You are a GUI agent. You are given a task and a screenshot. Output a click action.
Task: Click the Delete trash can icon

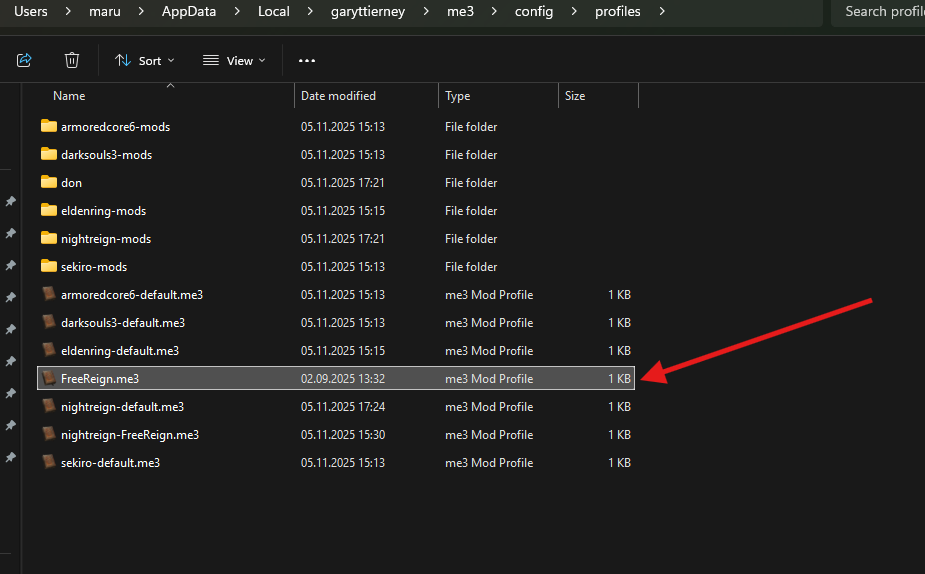(x=72, y=60)
